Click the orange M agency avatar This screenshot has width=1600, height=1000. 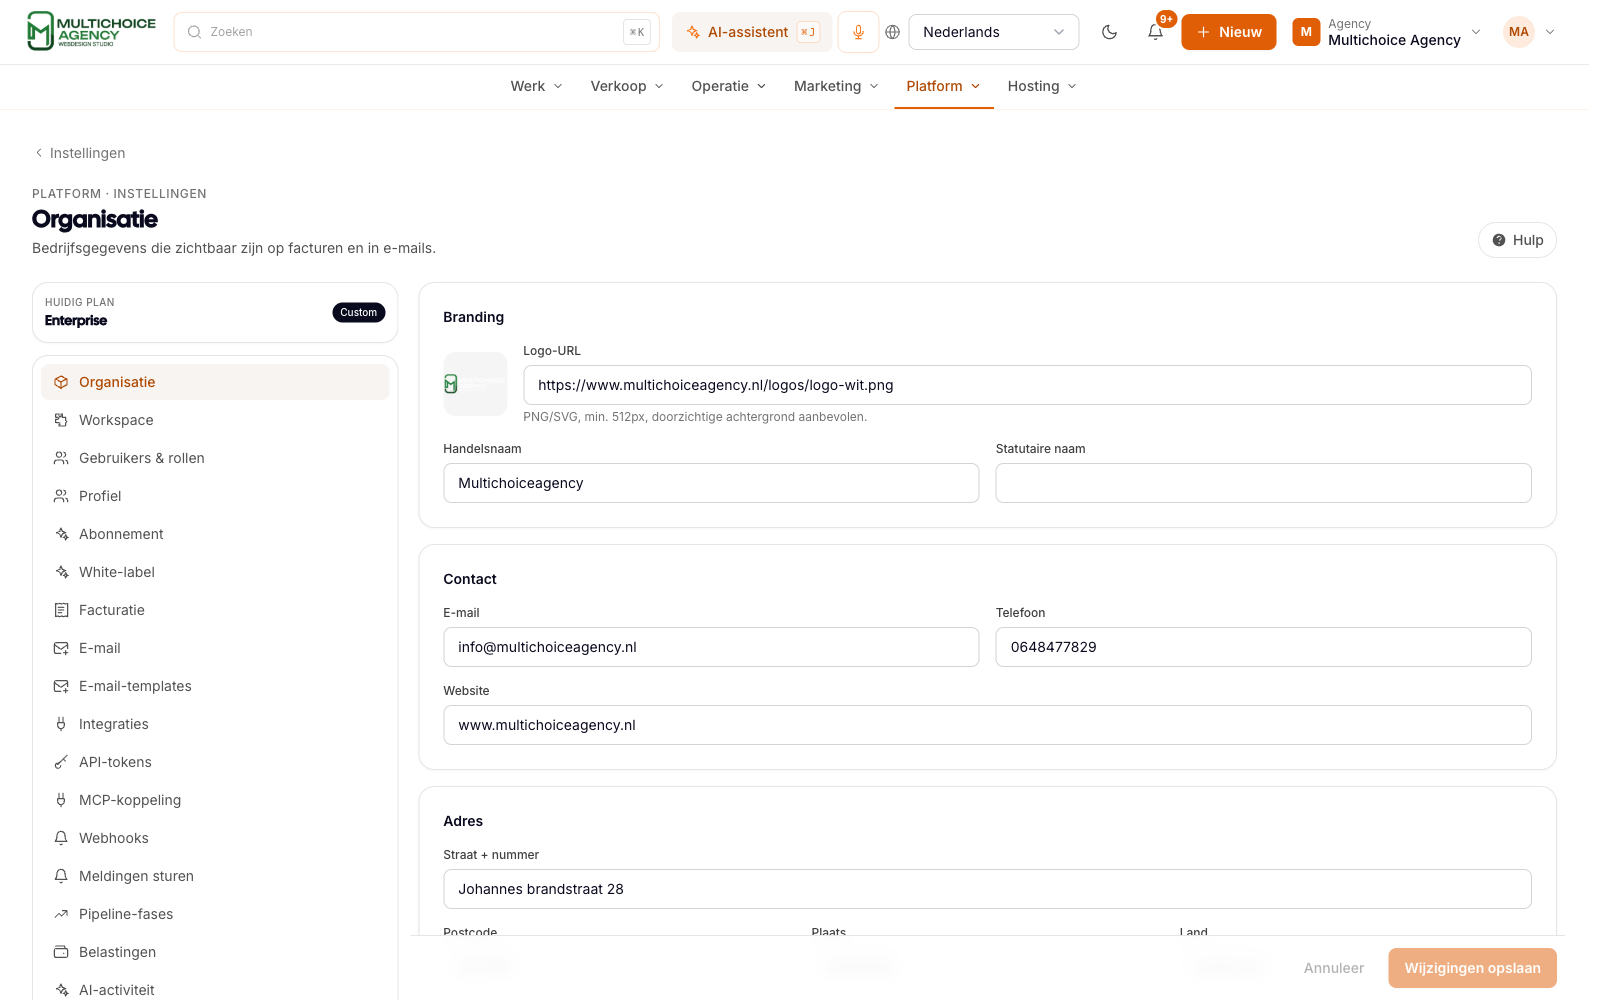click(1306, 32)
